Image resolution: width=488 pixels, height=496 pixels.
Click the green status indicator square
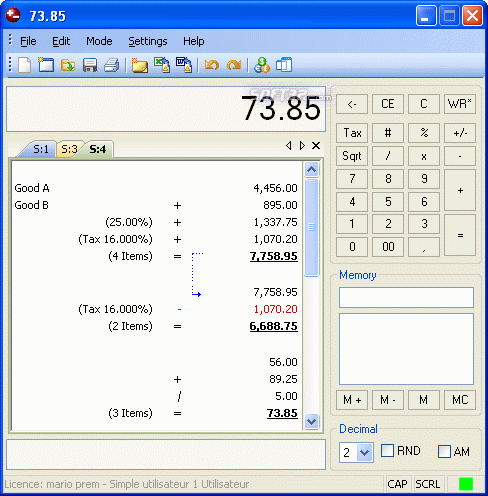tap(466, 484)
